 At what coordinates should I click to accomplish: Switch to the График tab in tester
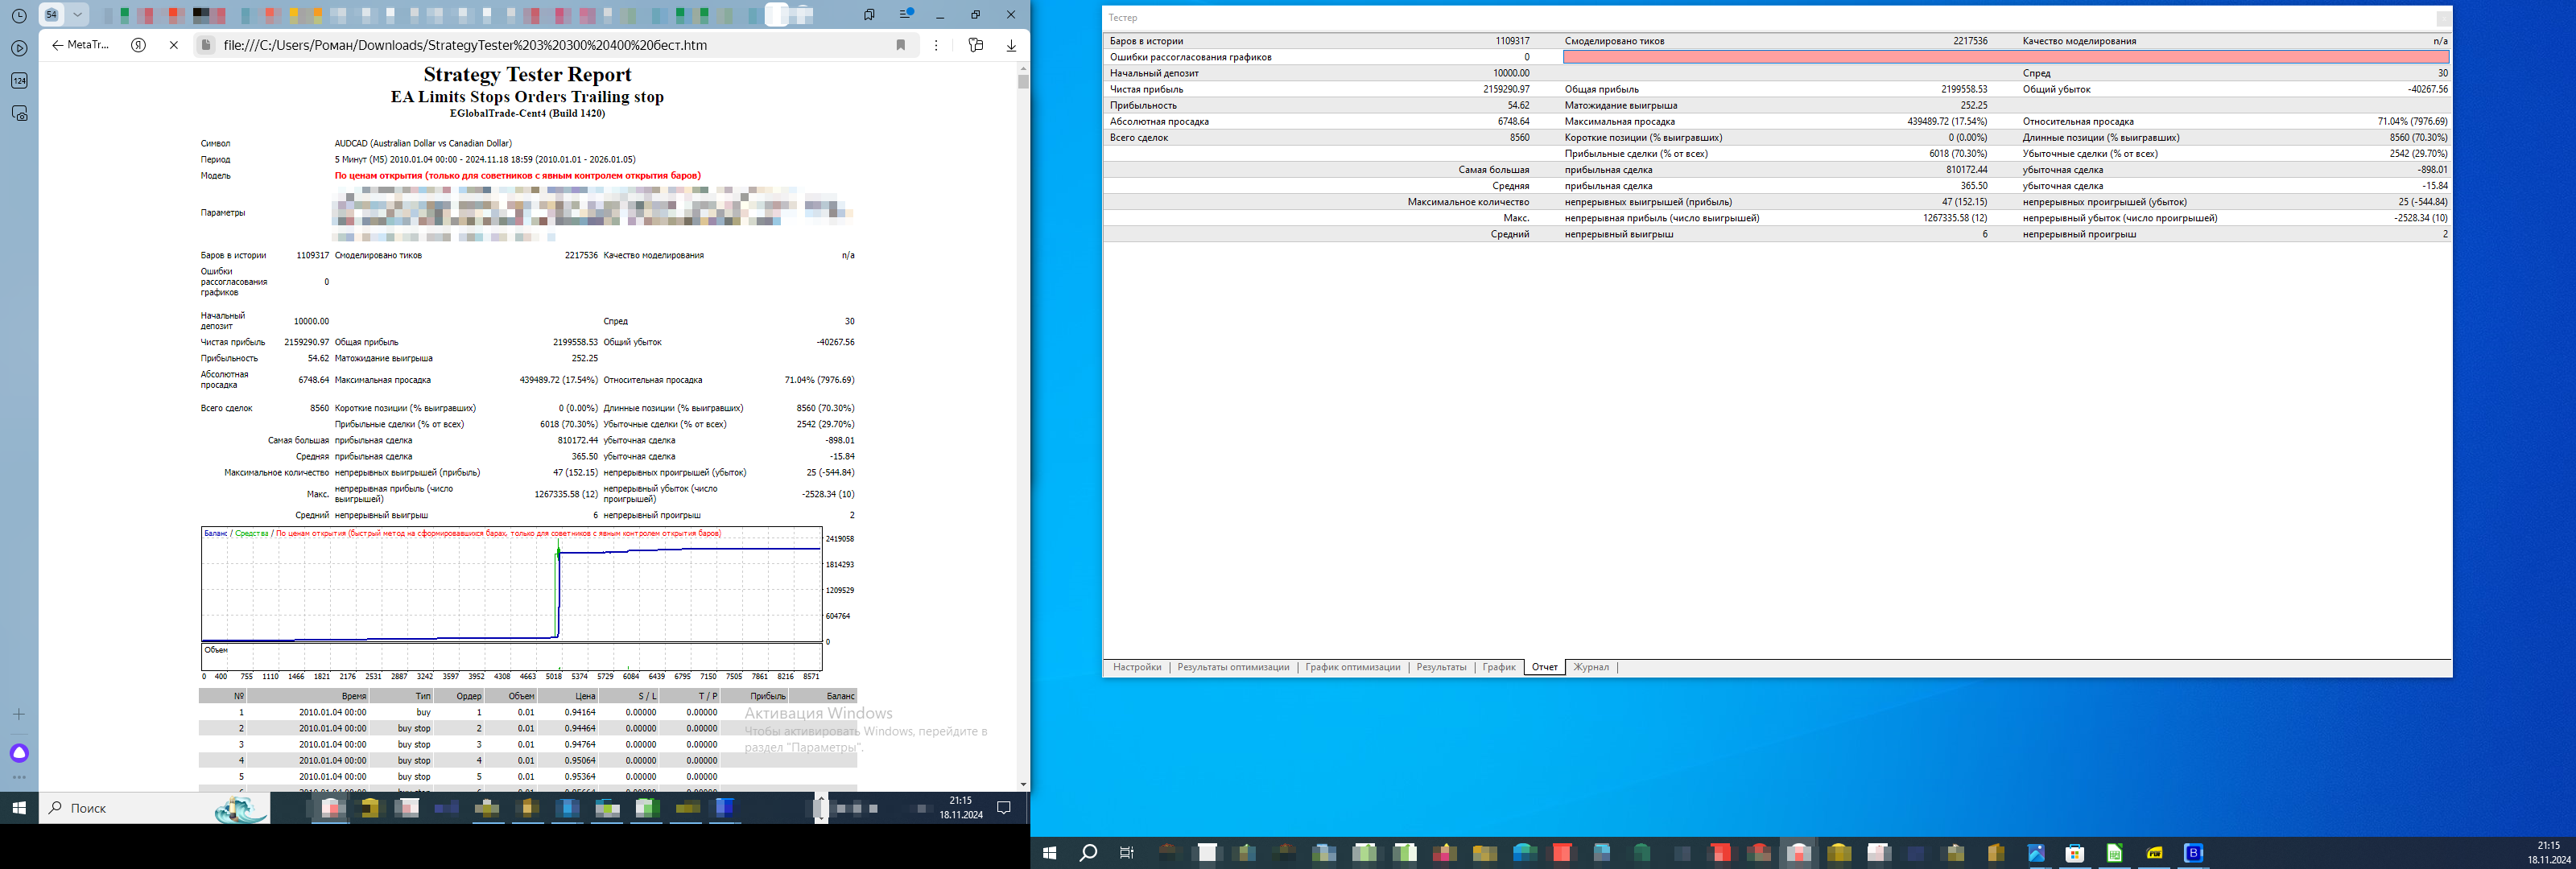[1498, 667]
